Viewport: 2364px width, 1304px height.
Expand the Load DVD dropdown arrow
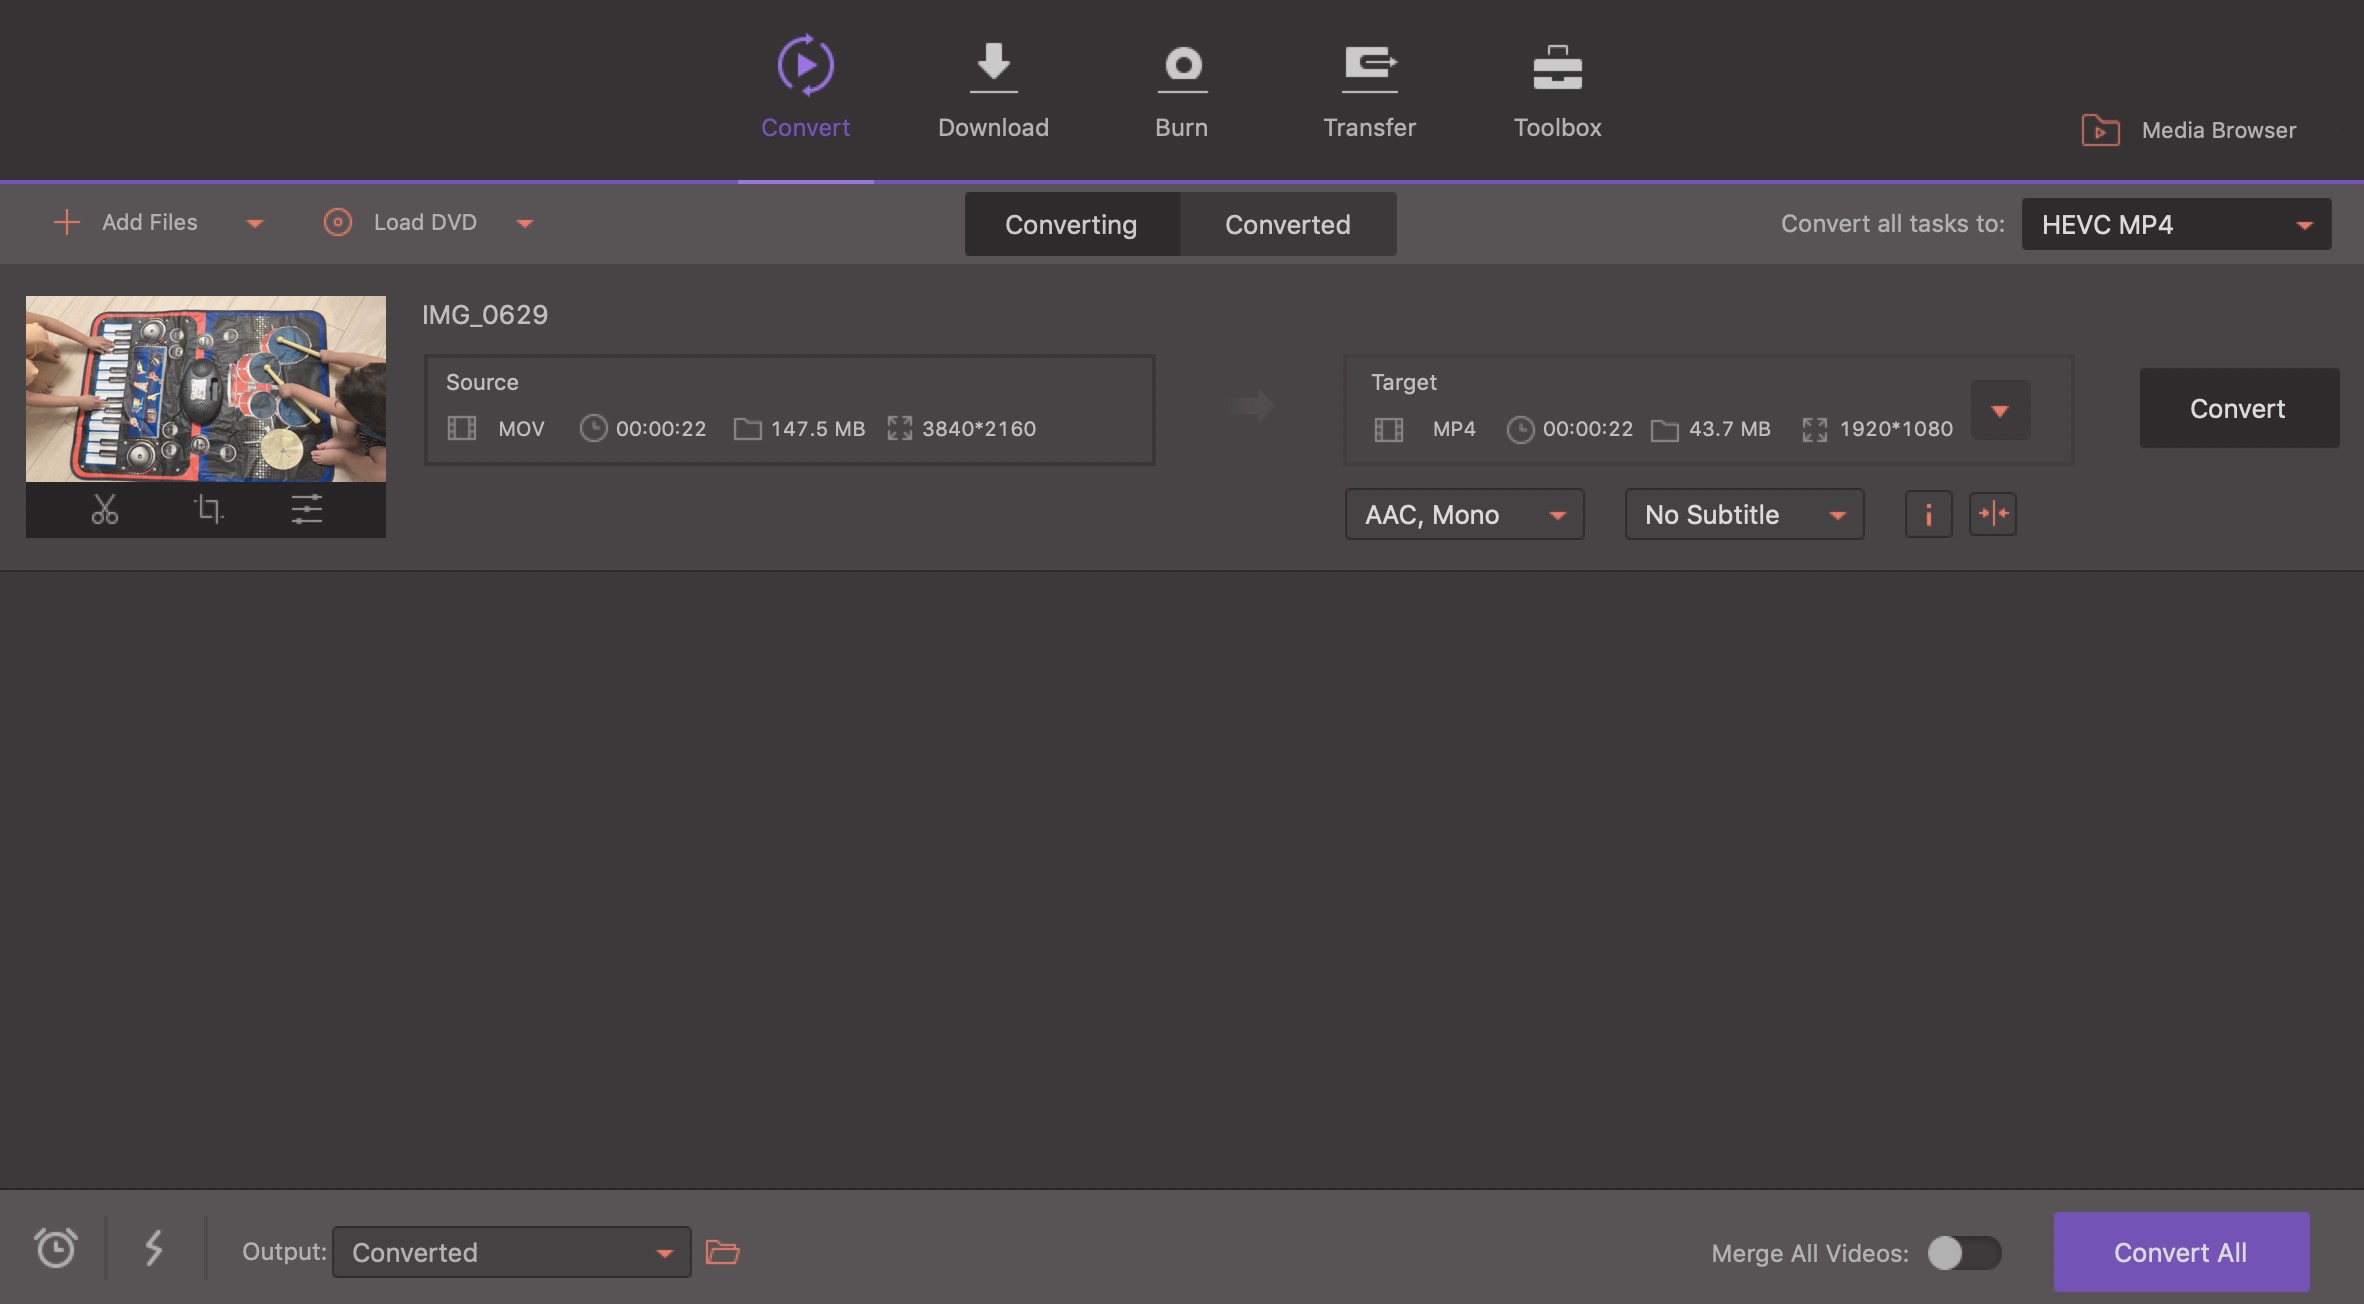pos(525,224)
